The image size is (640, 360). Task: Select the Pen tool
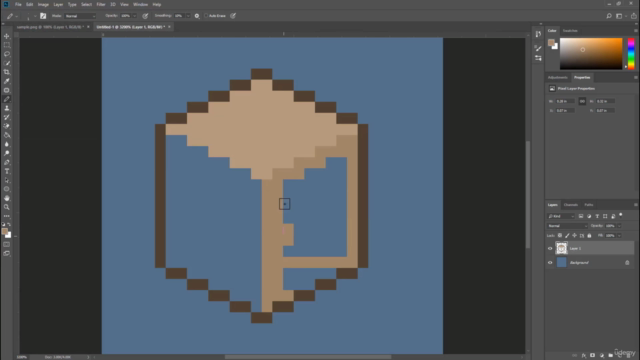(x=7, y=162)
